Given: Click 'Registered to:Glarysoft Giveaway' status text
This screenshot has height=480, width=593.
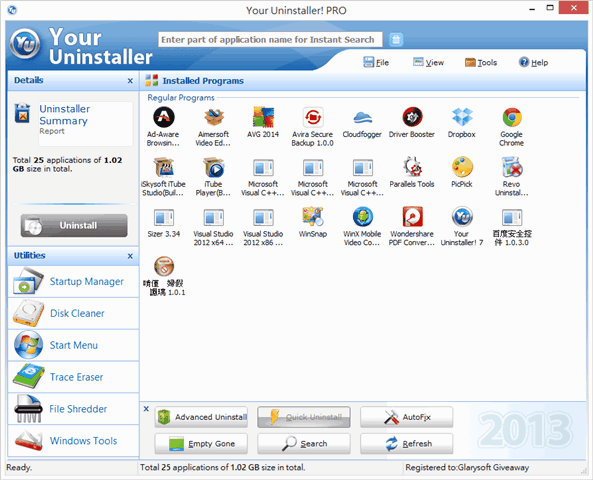Looking at the screenshot, I should pos(467,468).
